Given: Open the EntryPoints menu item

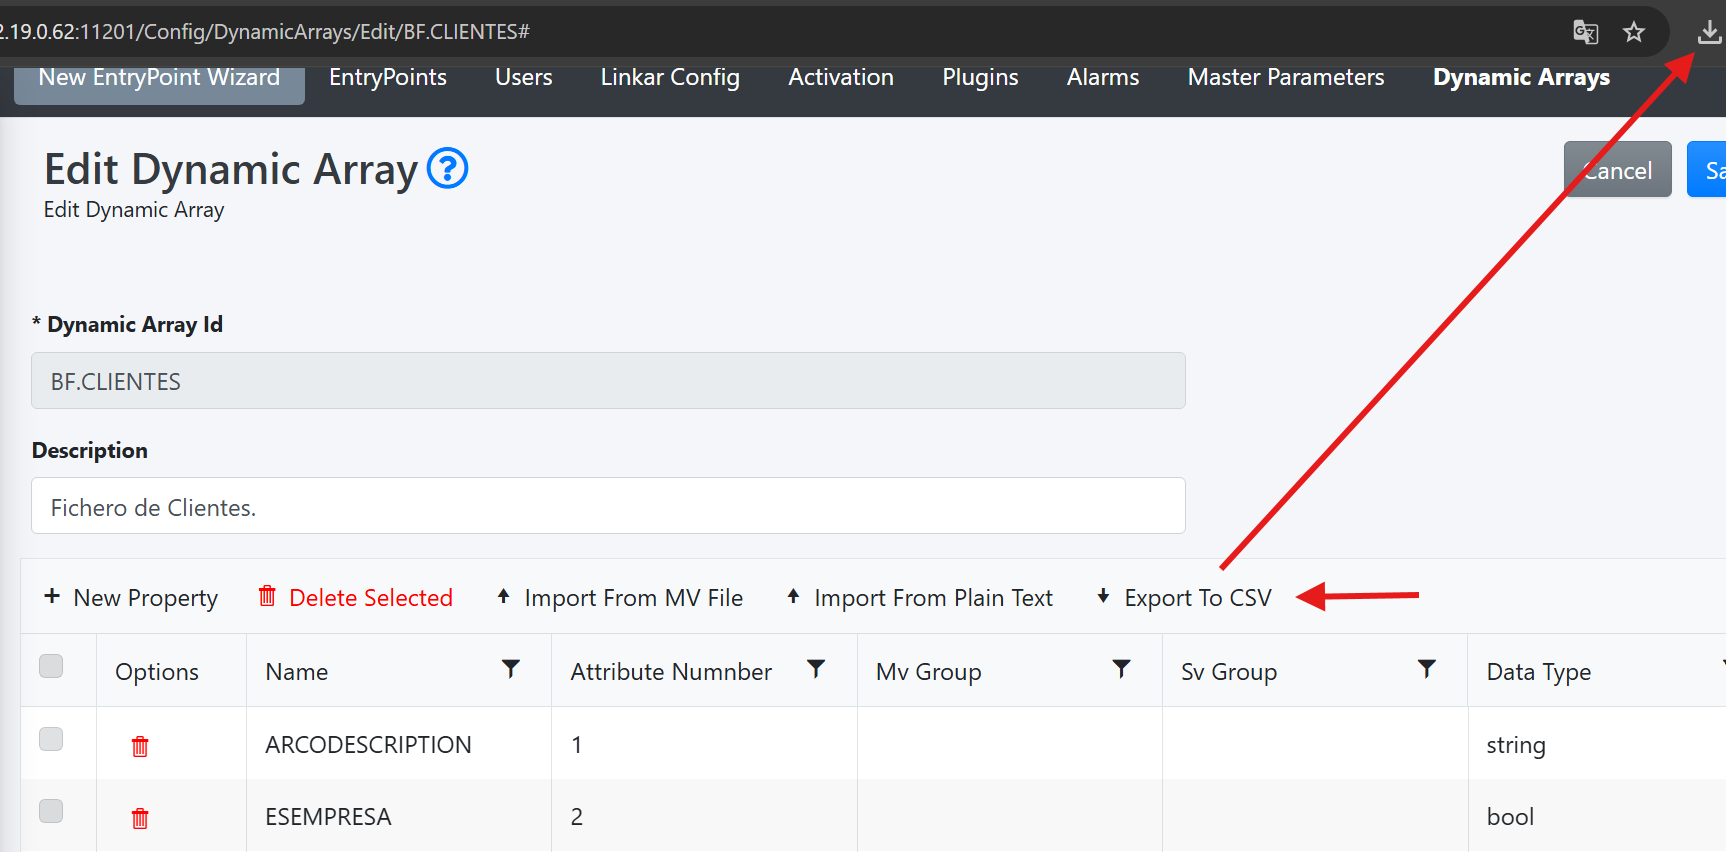Looking at the screenshot, I should coord(388,78).
